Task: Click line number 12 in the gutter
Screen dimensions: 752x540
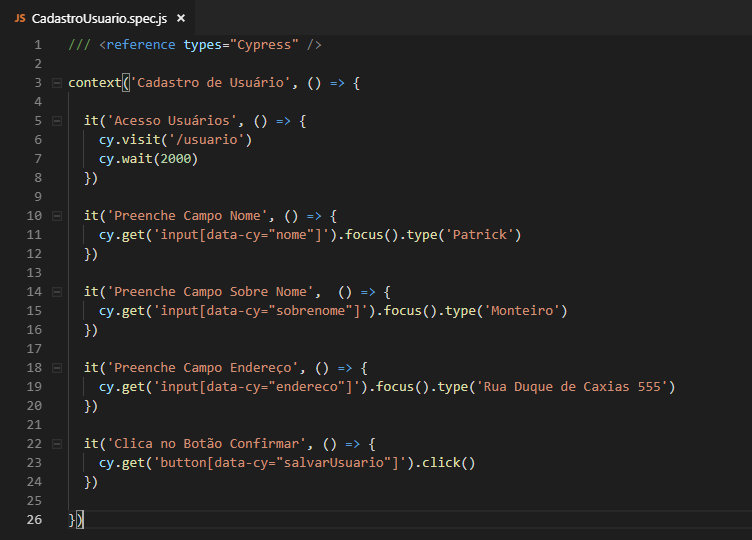Action: pos(34,273)
